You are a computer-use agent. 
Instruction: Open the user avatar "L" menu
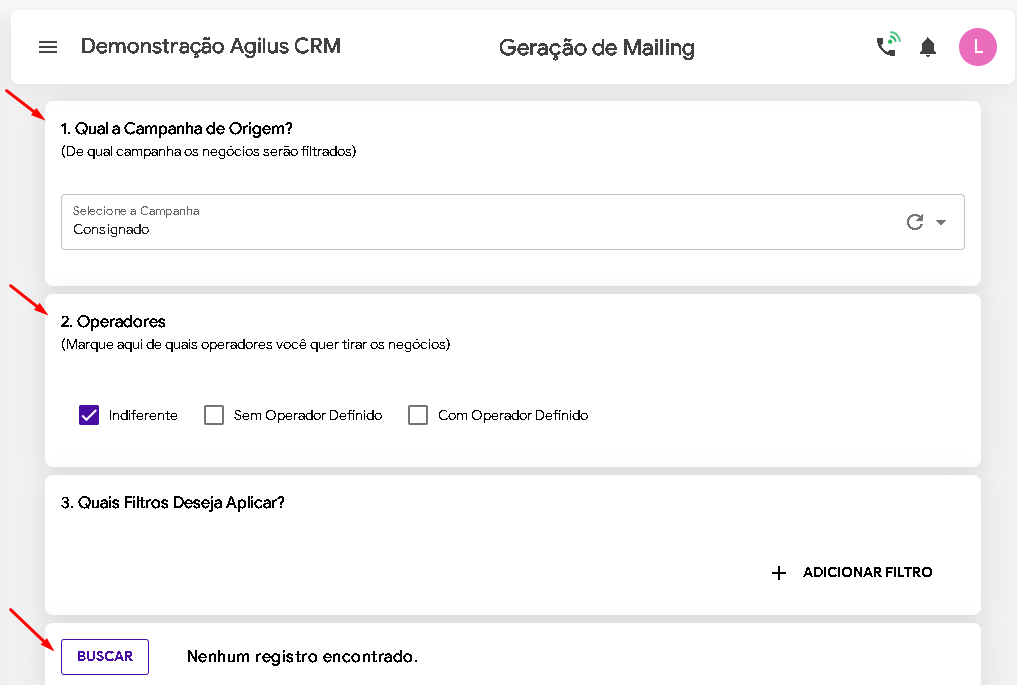click(x=977, y=47)
